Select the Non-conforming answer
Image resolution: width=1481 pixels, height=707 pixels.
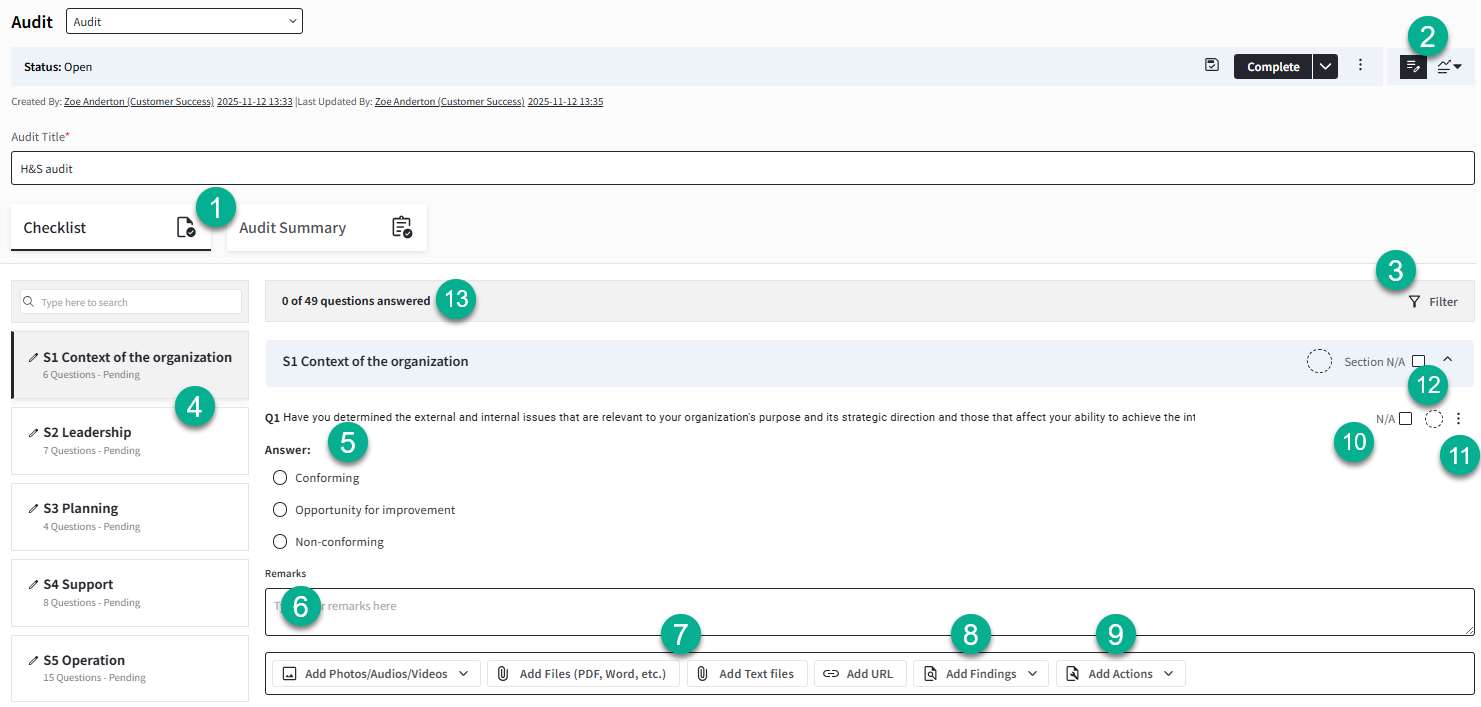pos(280,542)
